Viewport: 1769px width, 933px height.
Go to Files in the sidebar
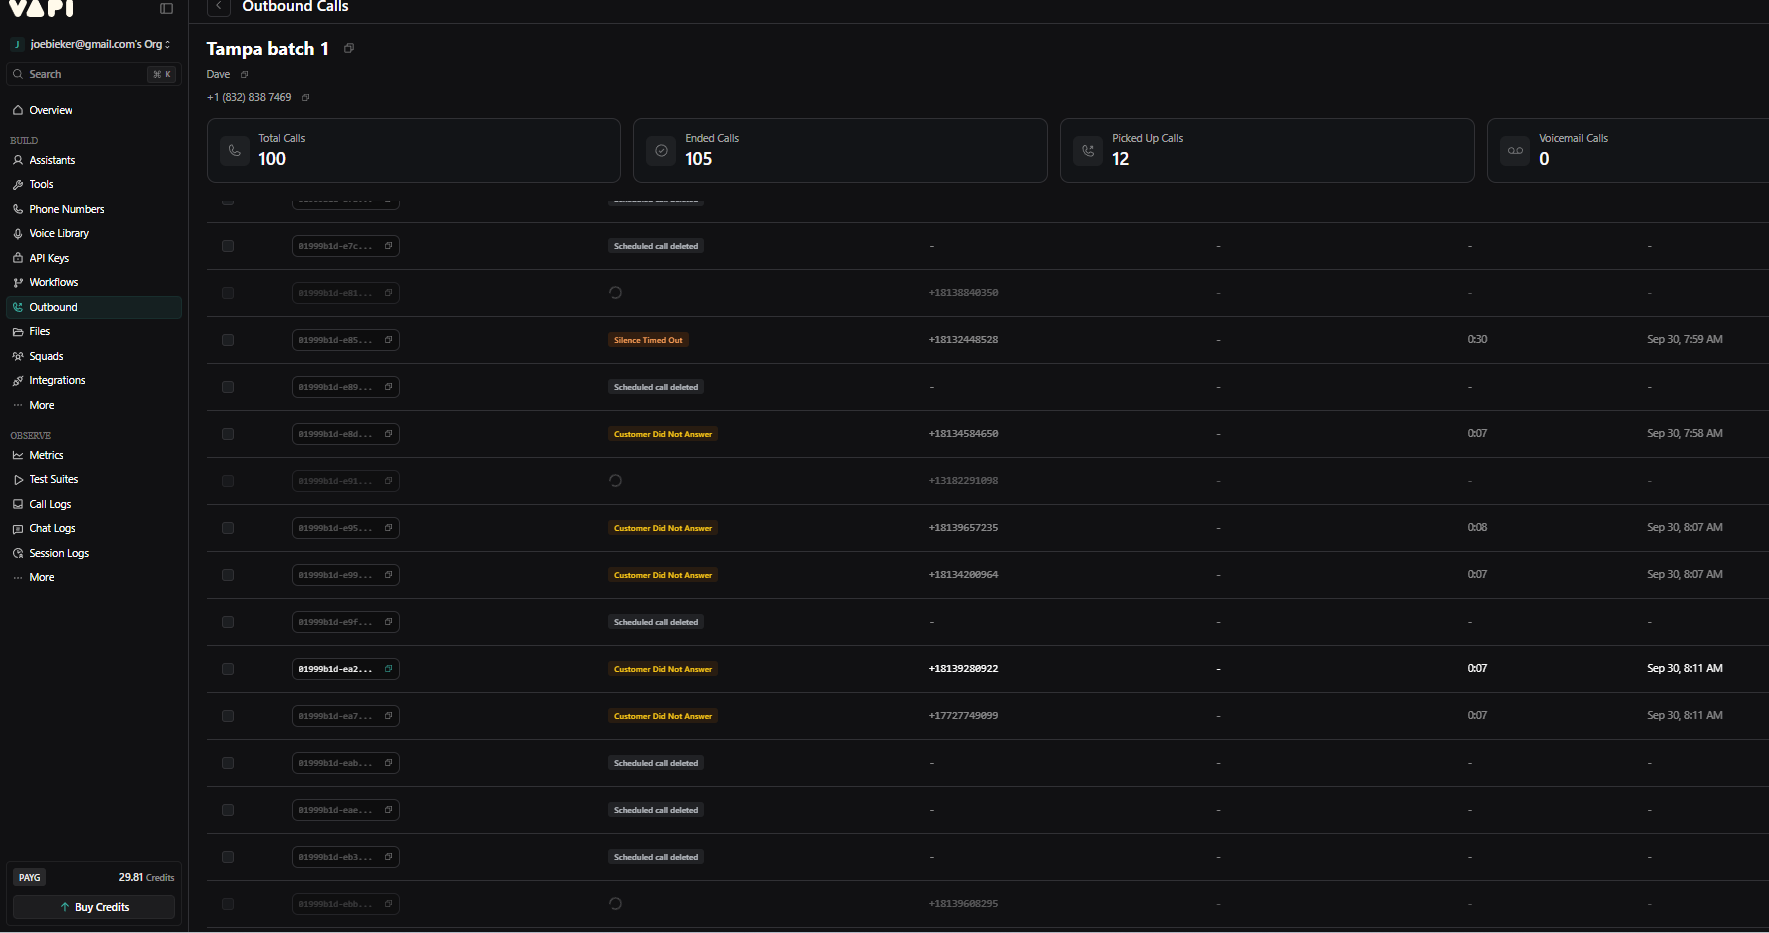click(94, 331)
